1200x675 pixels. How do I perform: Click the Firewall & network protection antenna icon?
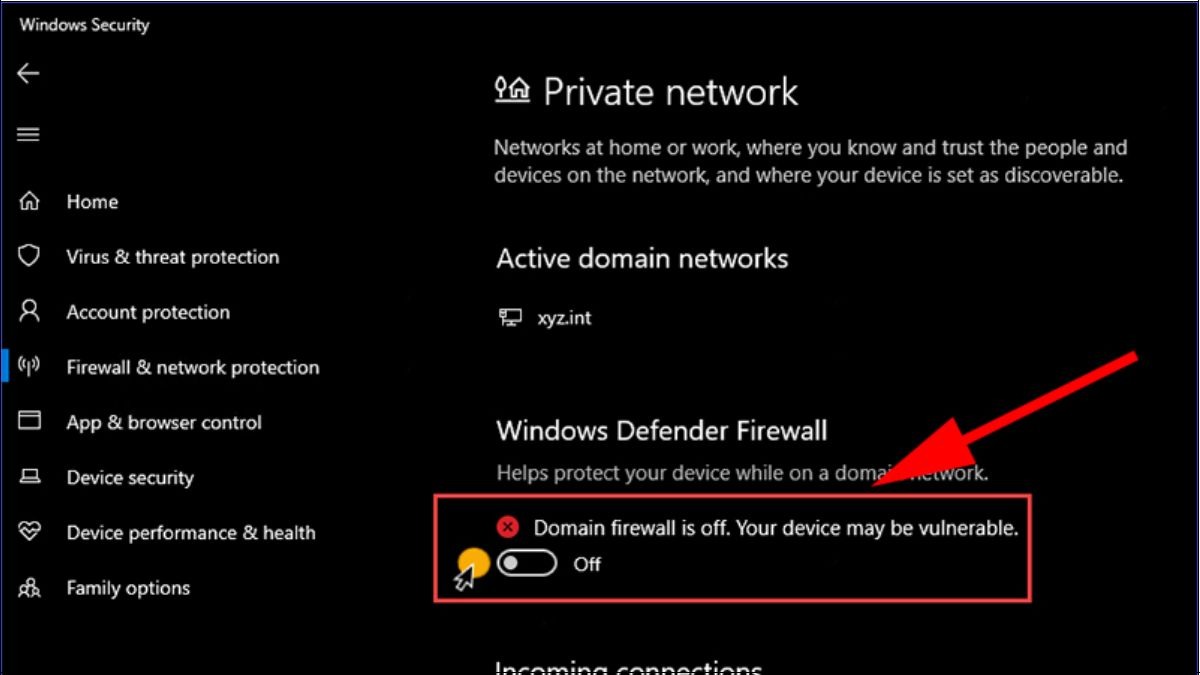(29, 367)
